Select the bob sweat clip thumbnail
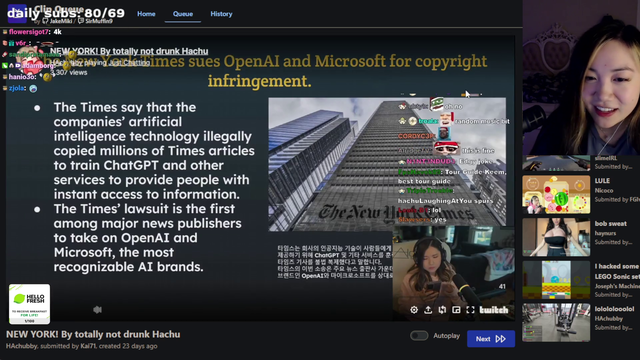 556,237
